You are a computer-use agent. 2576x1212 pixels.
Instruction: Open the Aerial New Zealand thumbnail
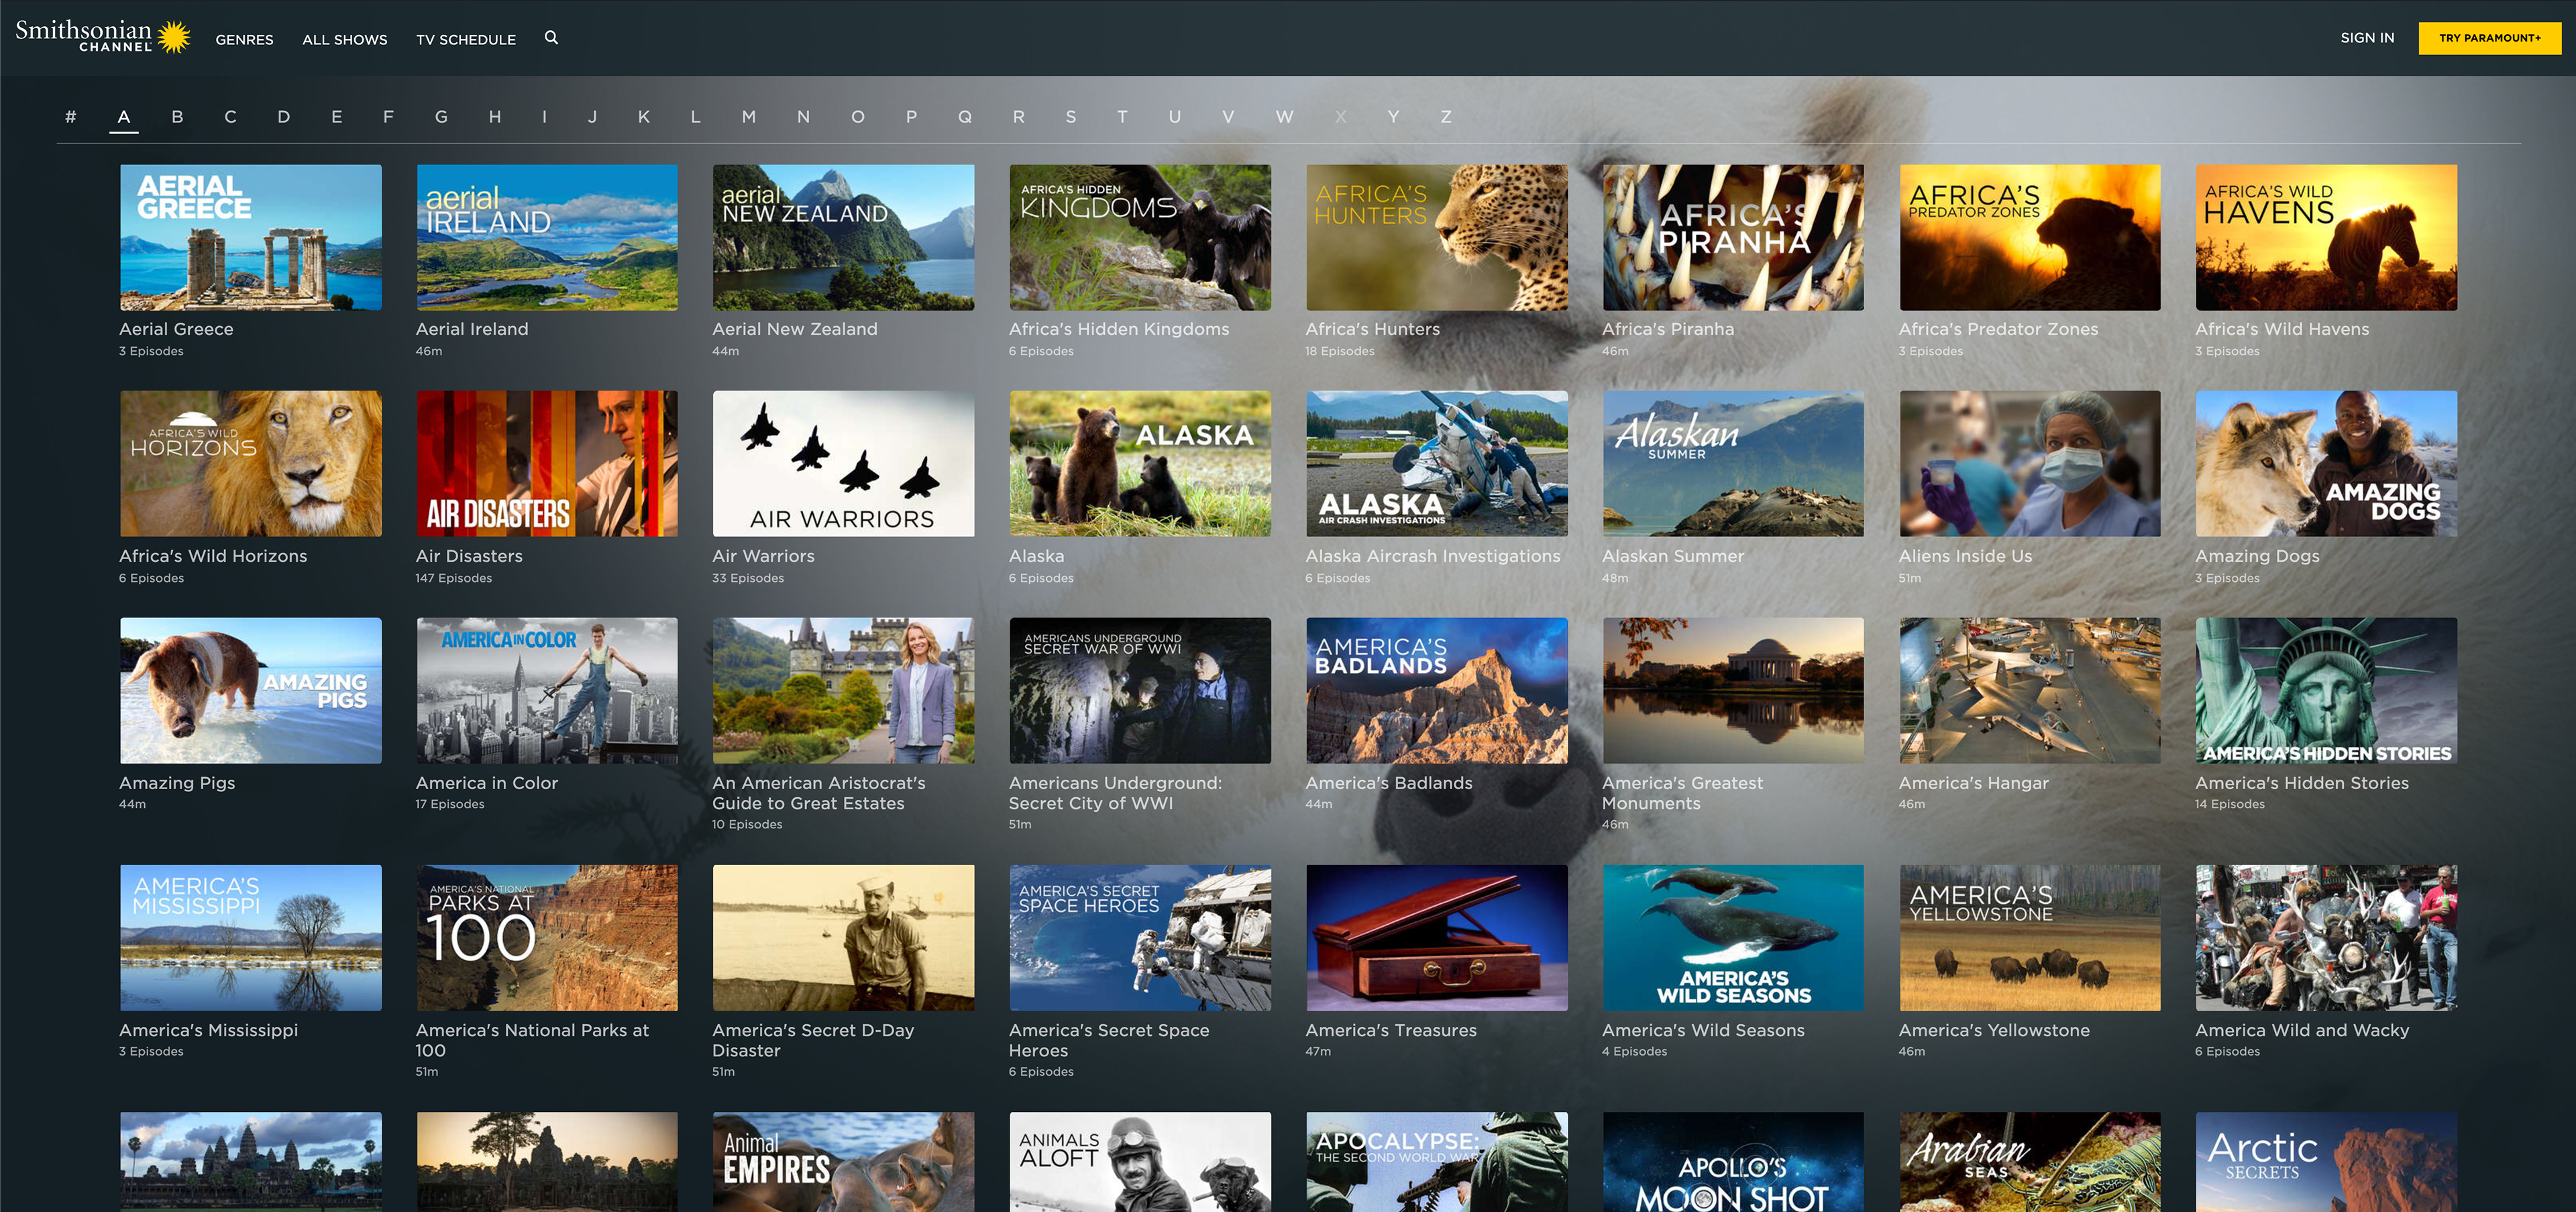coord(843,237)
